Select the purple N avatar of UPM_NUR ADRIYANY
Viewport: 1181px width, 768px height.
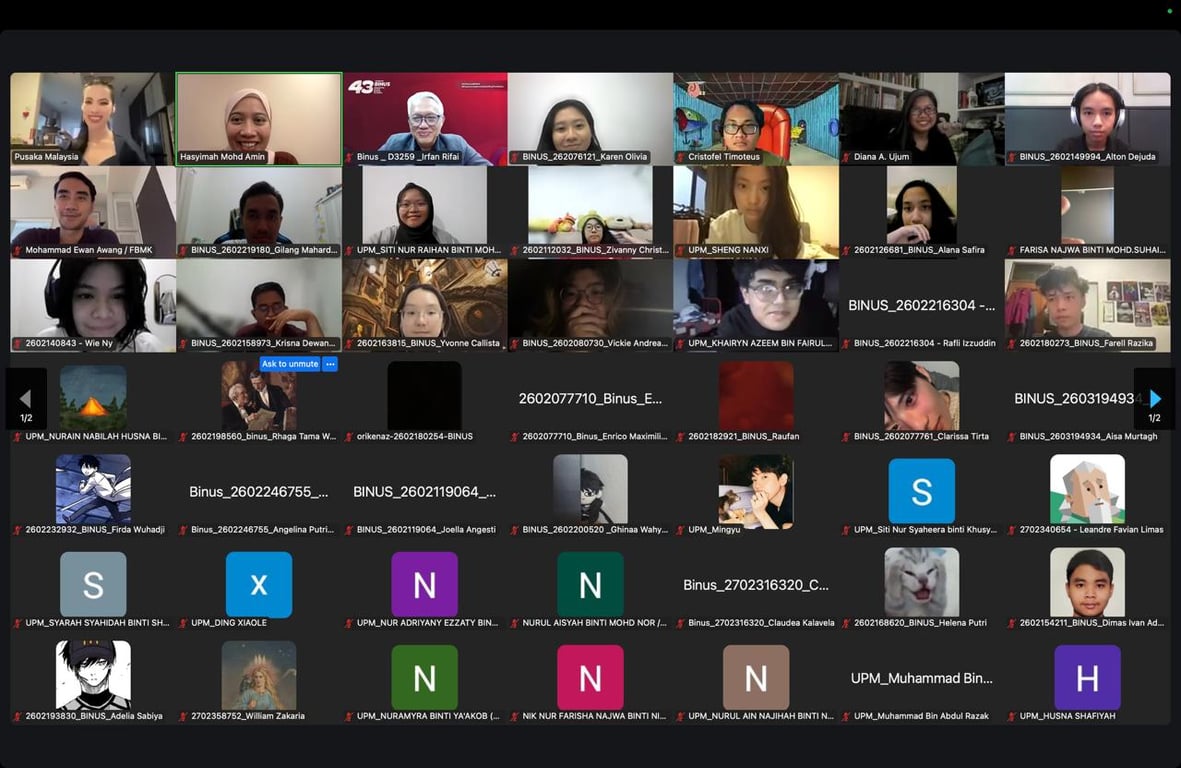[x=424, y=584]
